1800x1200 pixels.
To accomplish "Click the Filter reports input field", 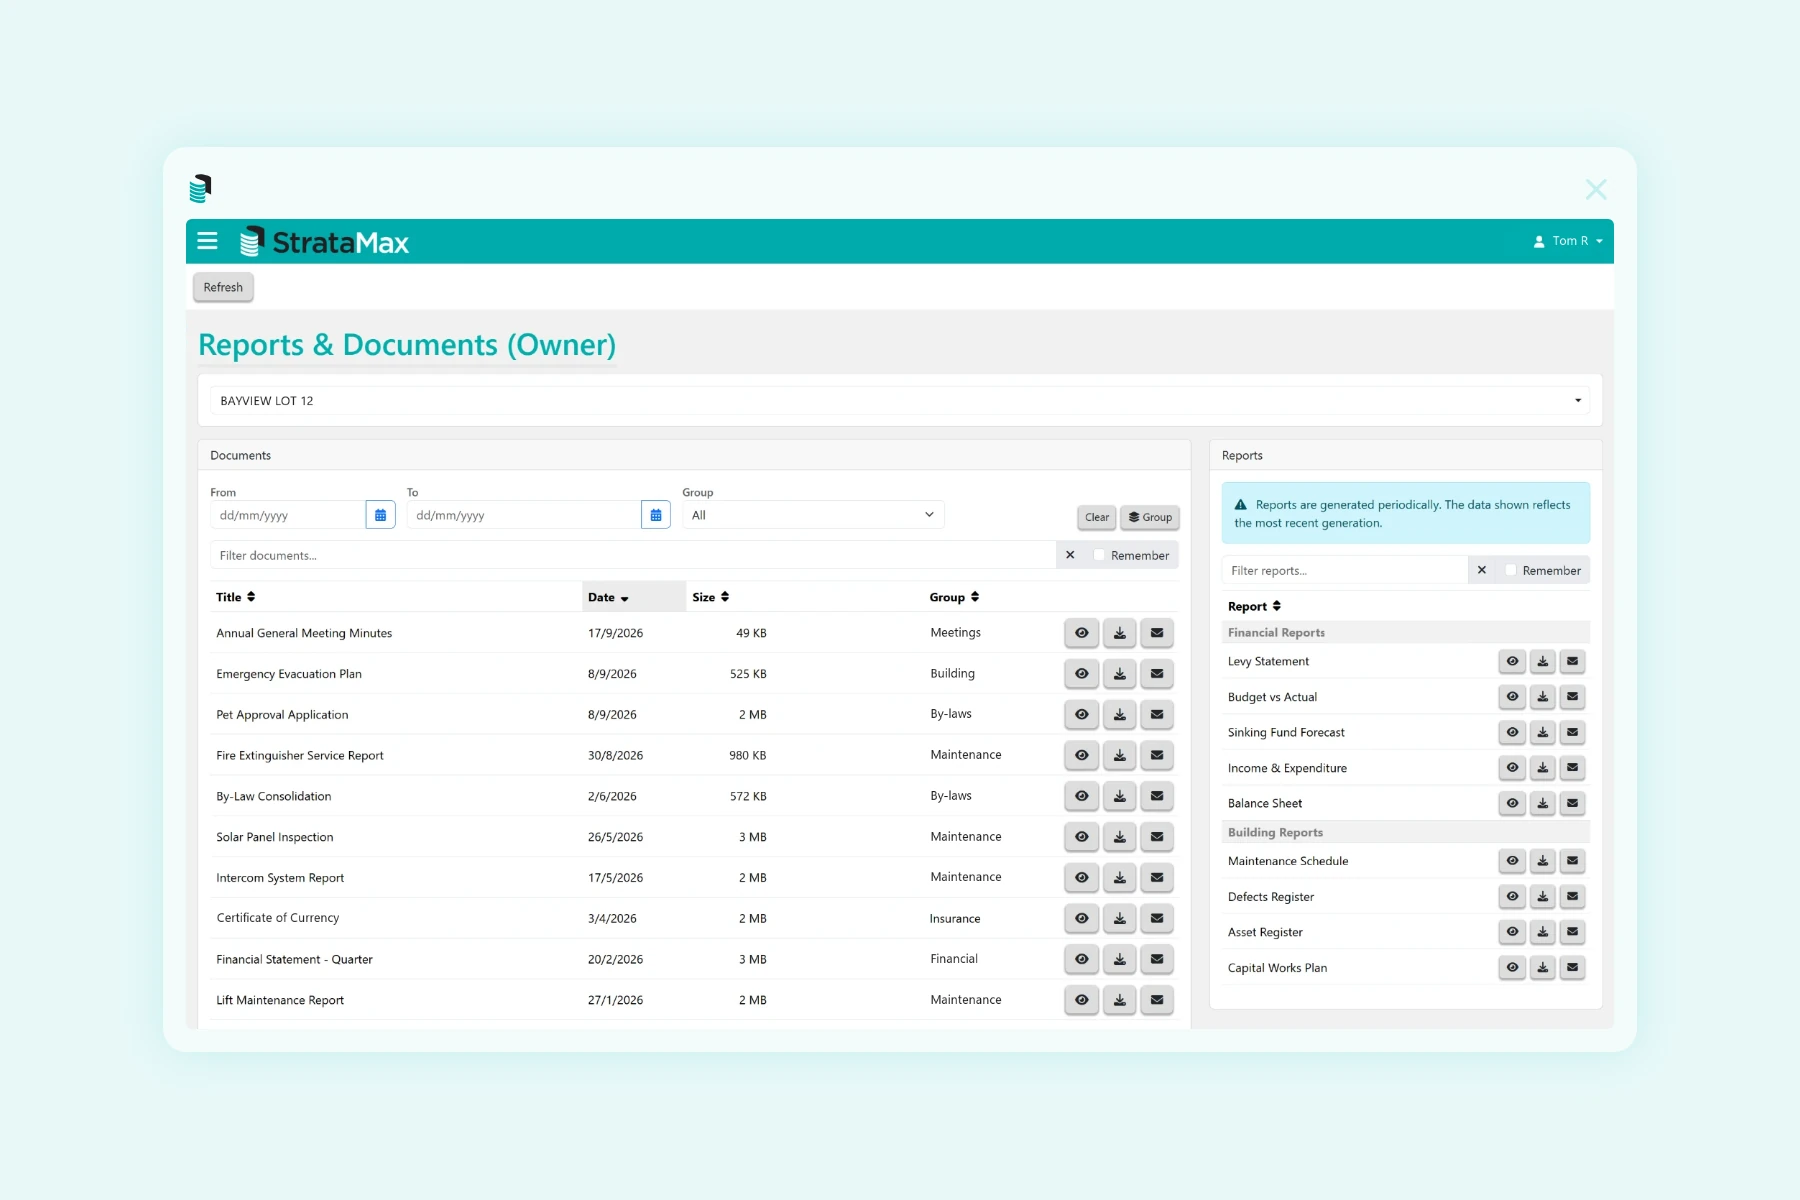I will coord(1345,570).
